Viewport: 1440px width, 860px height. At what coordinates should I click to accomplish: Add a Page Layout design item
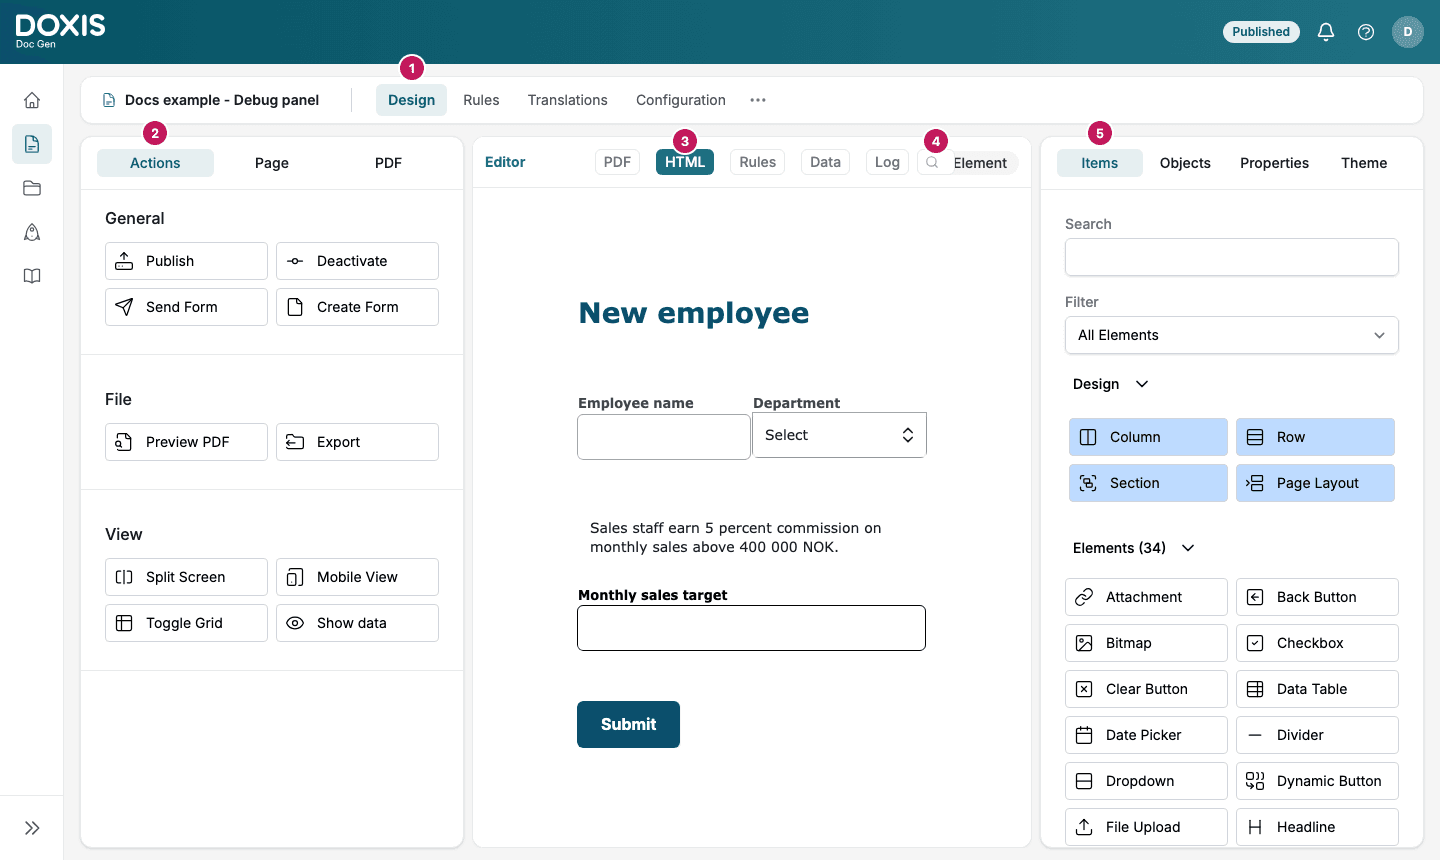pyautogui.click(x=1315, y=483)
